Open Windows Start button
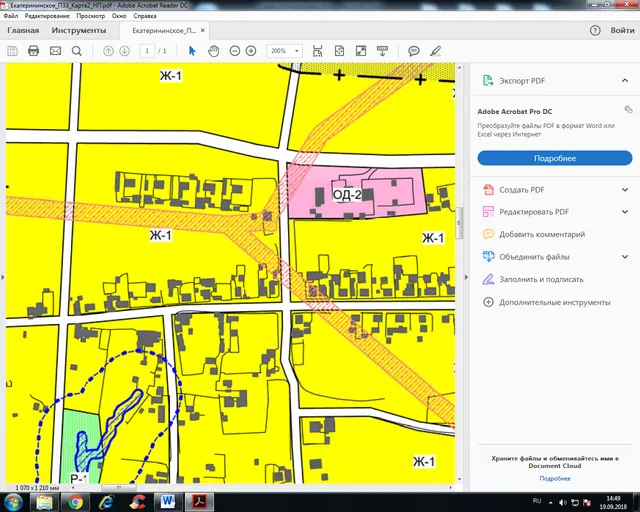The width and height of the screenshot is (640, 512). pos(13,502)
